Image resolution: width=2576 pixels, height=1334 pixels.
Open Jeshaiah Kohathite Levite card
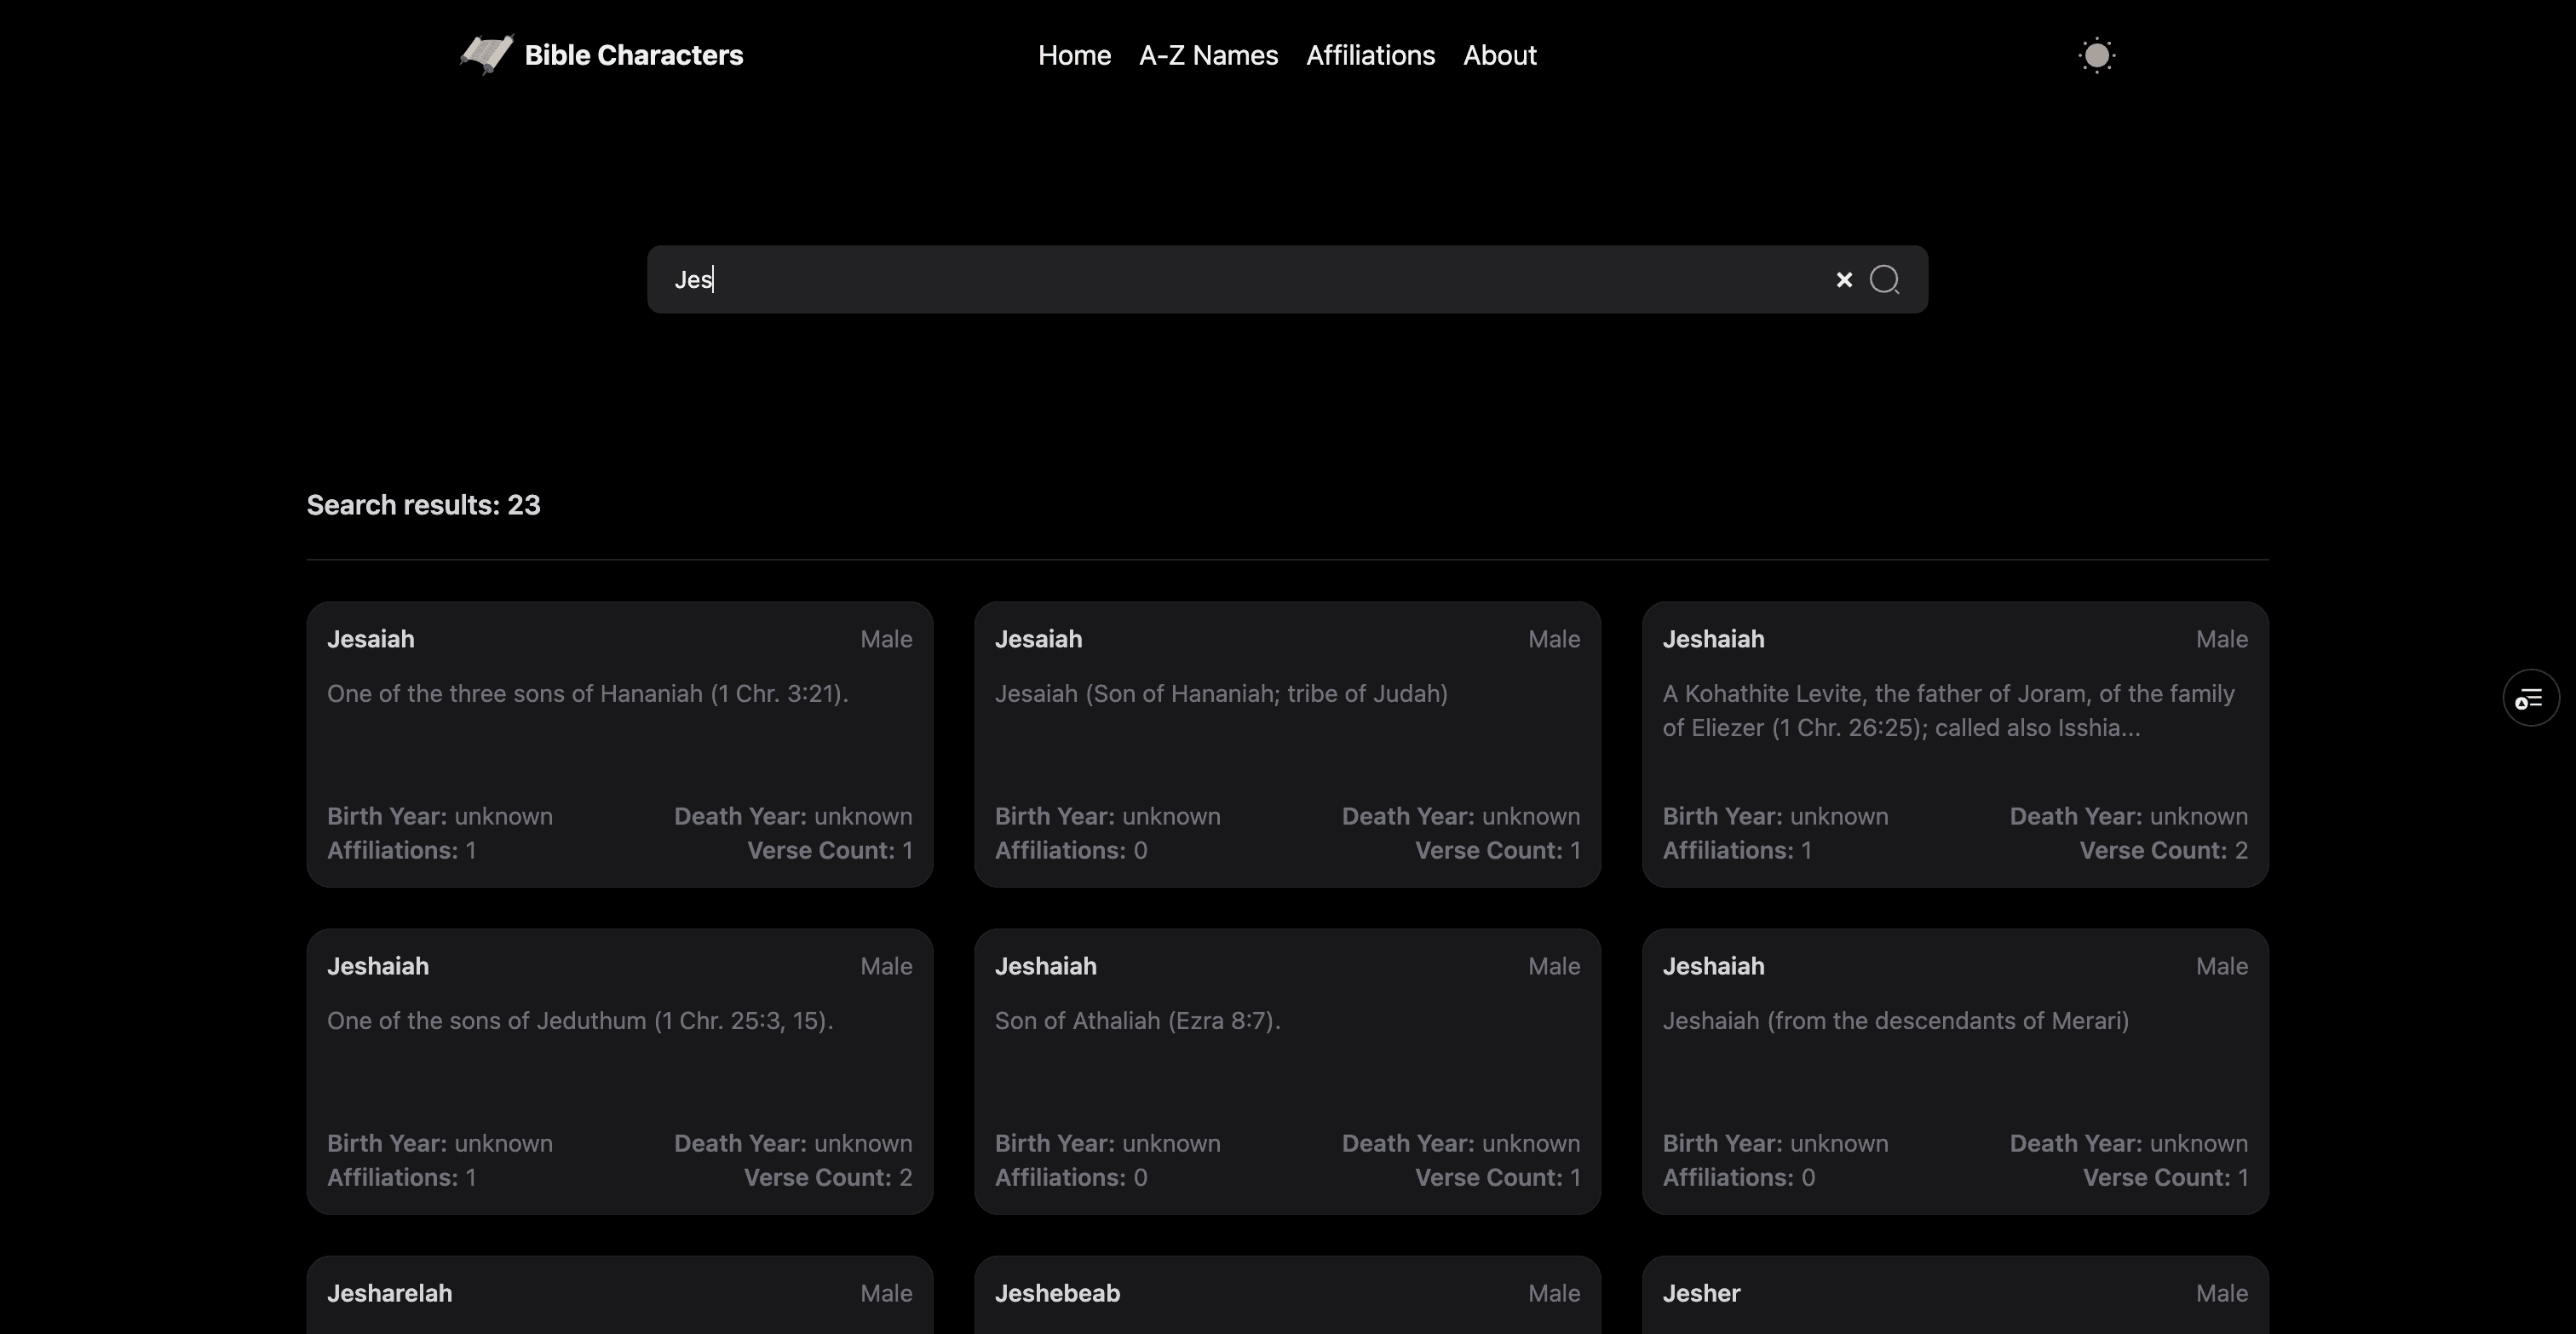click(x=1955, y=744)
